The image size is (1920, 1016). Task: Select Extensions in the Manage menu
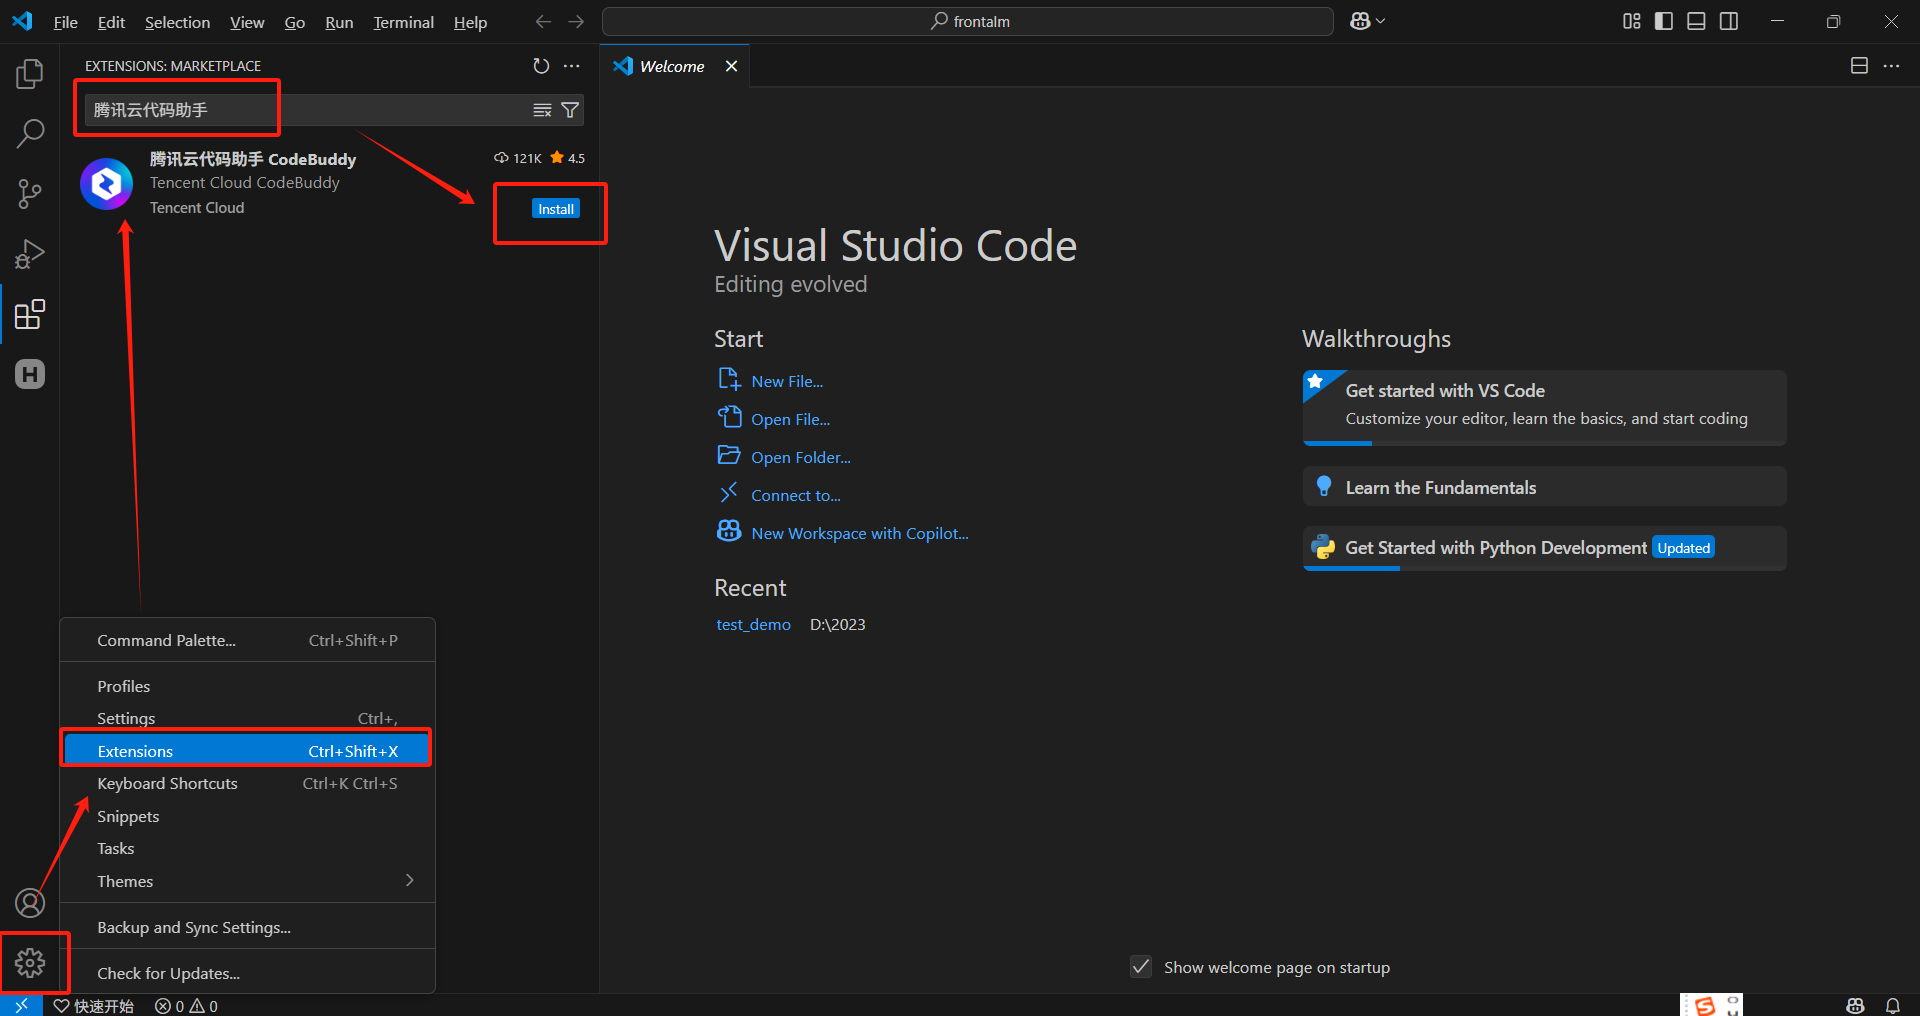(248, 751)
